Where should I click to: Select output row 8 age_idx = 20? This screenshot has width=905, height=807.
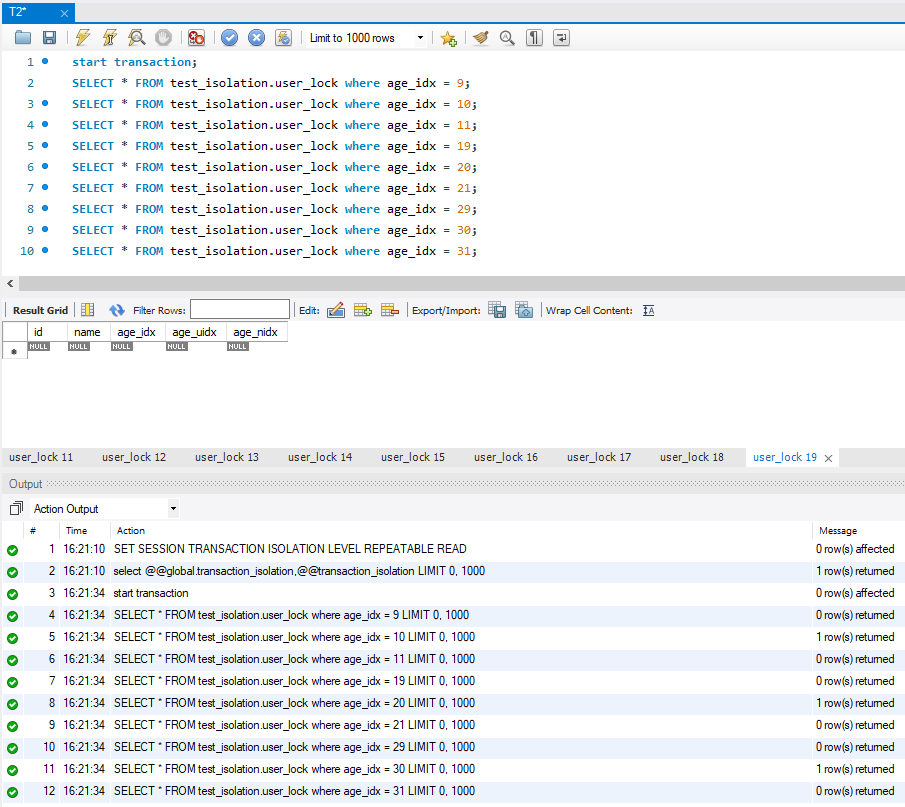[454, 703]
